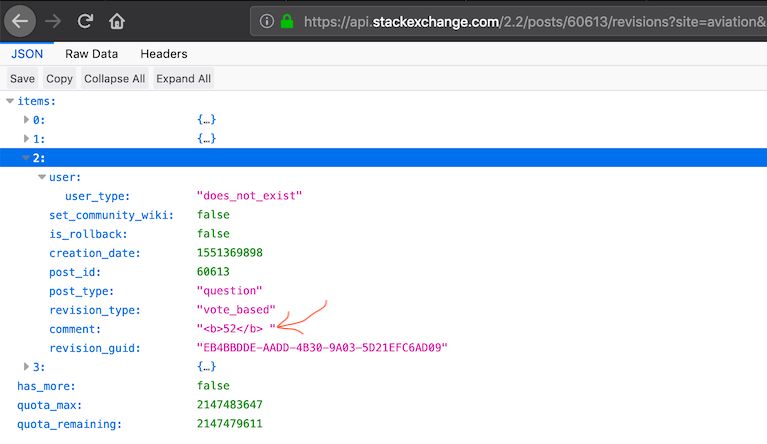767x444 pixels.
Task: Click the {…} value of item 1
Action: pos(206,139)
